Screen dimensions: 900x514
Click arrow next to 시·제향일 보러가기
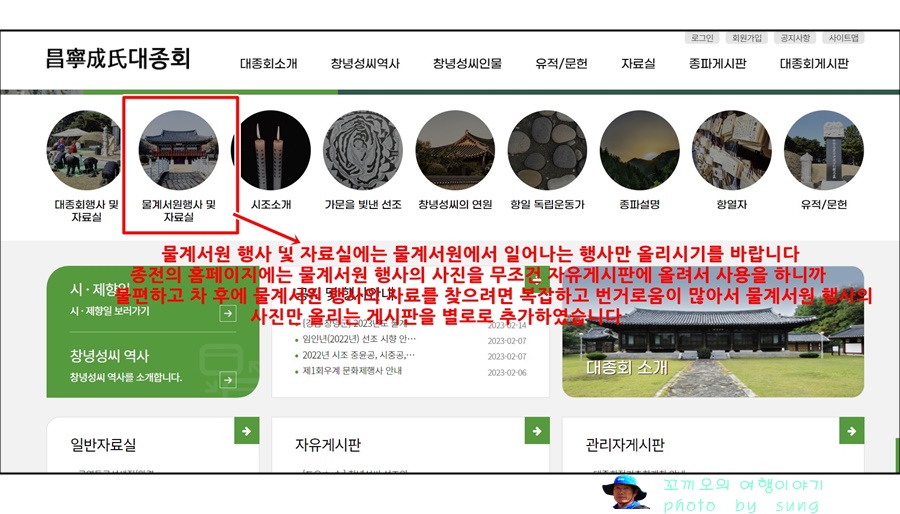(x=228, y=313)
